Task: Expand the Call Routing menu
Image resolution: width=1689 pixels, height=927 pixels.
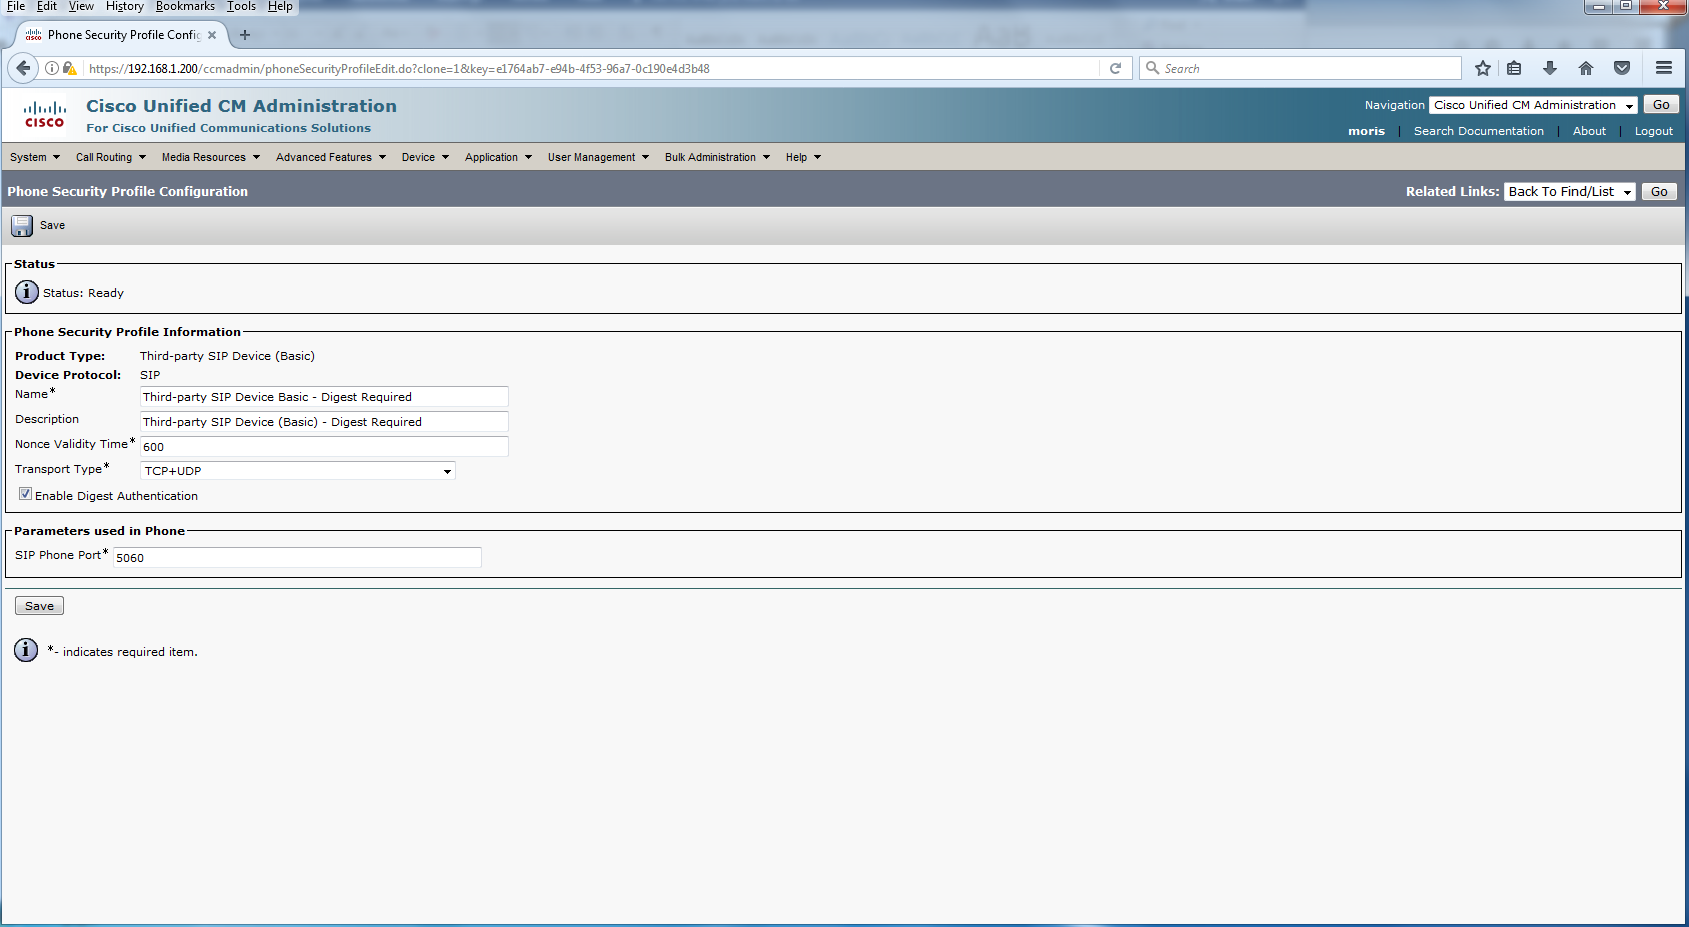Action: tap(111, 157)
